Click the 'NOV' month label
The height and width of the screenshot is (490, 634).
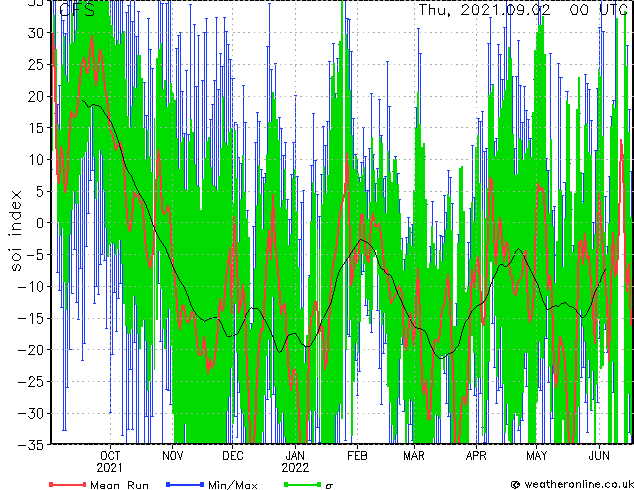173,456
